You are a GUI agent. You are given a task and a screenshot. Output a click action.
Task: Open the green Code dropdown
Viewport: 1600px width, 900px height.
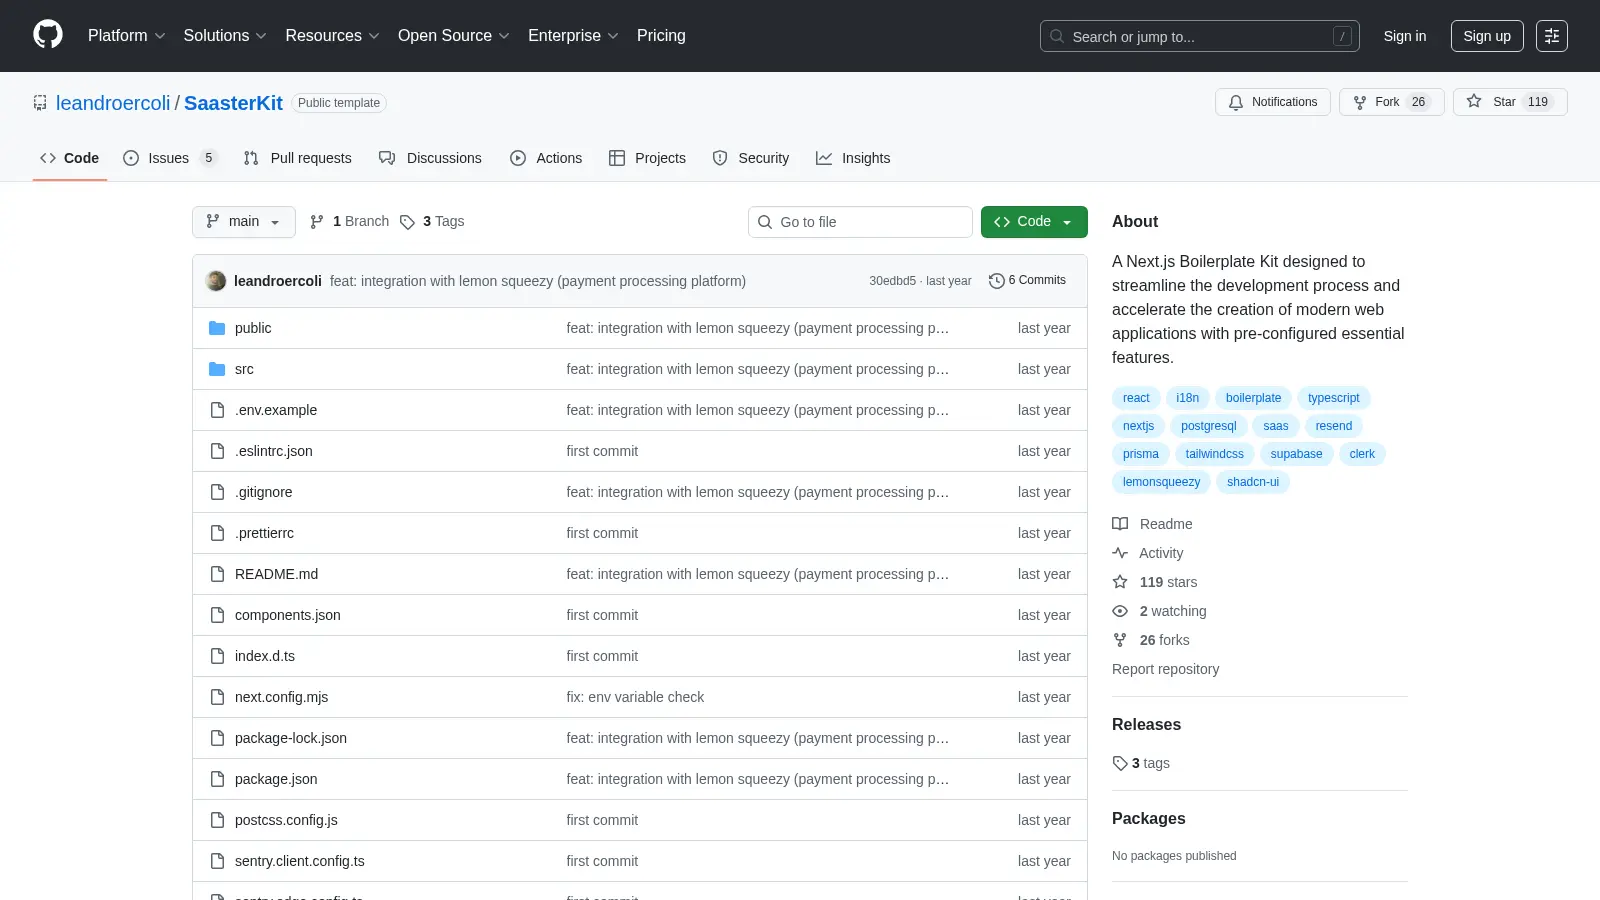coord(1034,222)
